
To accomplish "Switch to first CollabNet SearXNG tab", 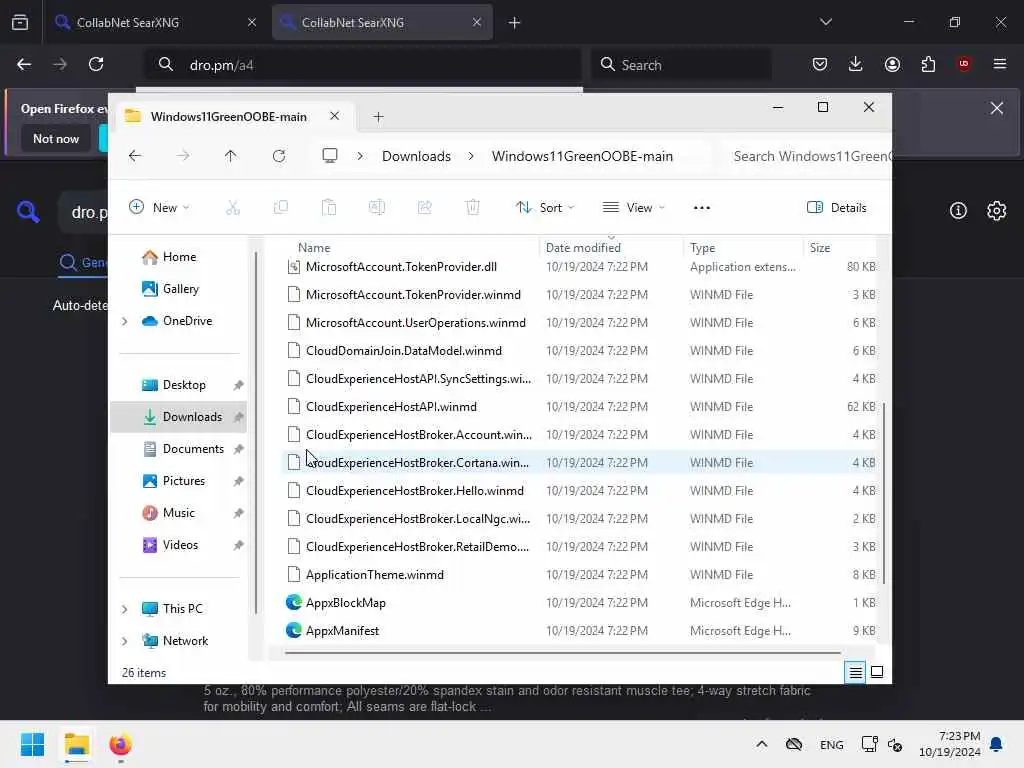I will (155, 23).
